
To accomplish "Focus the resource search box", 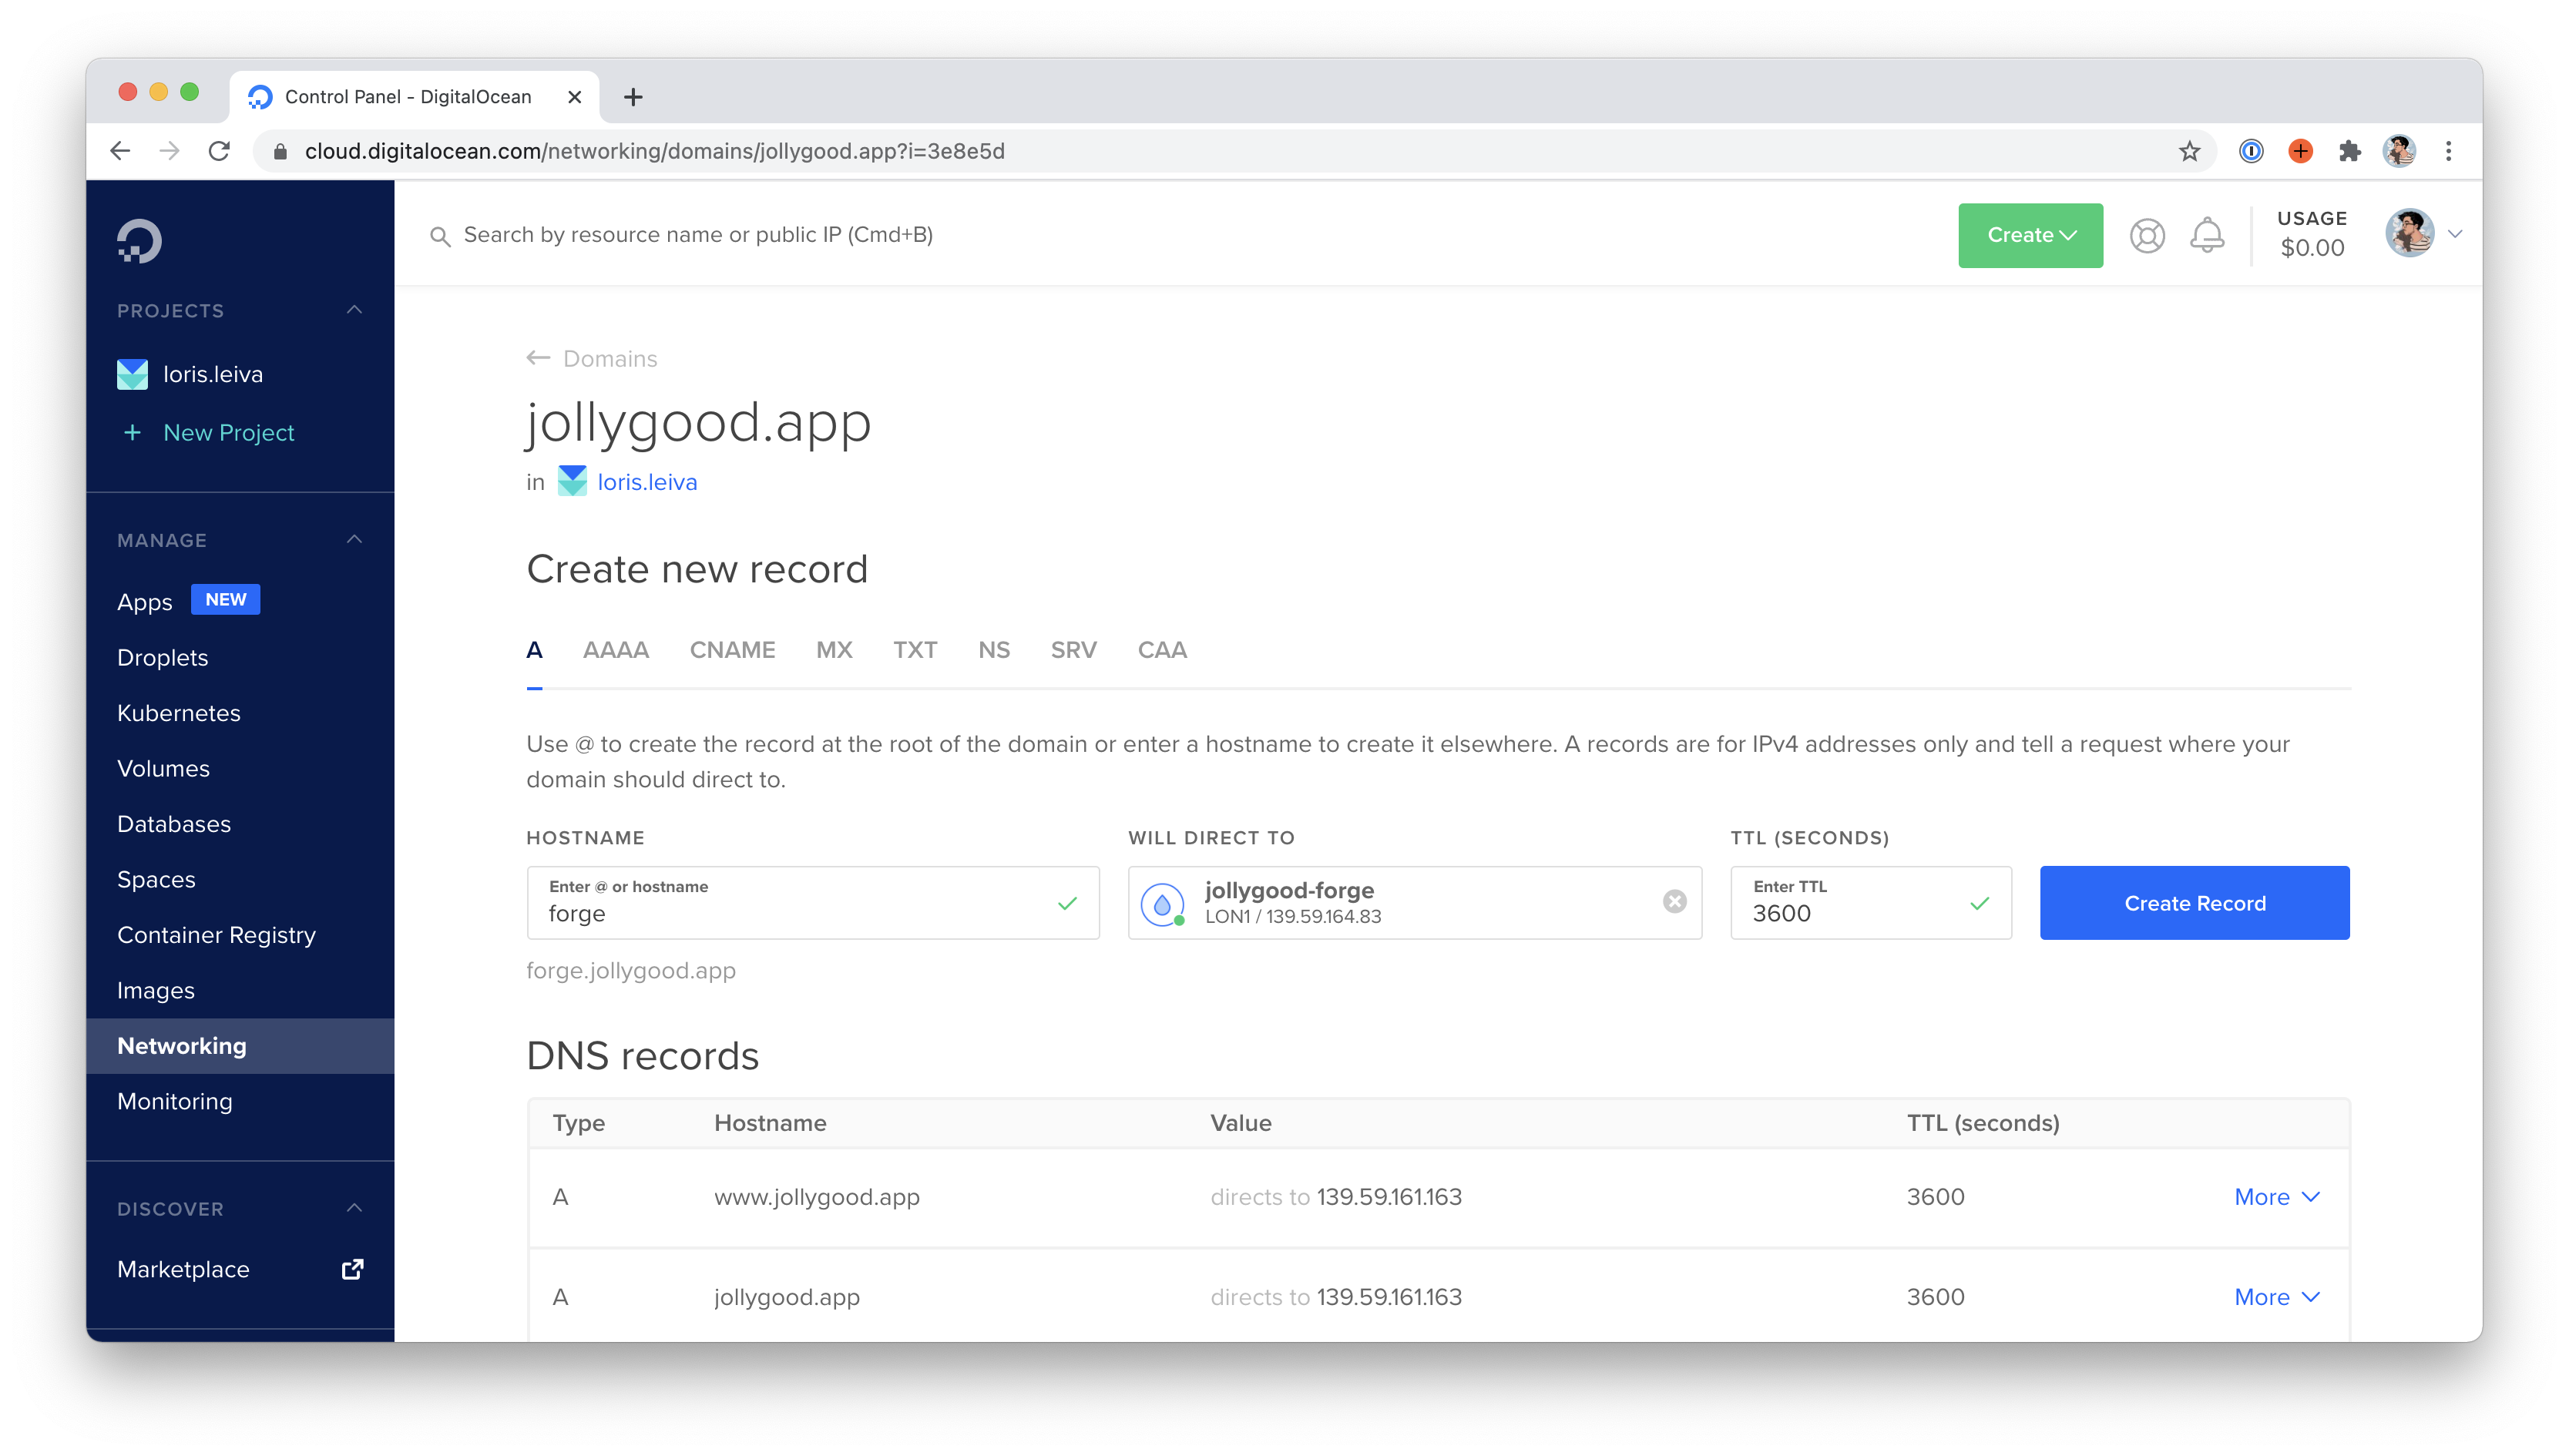I will point(697,235).
